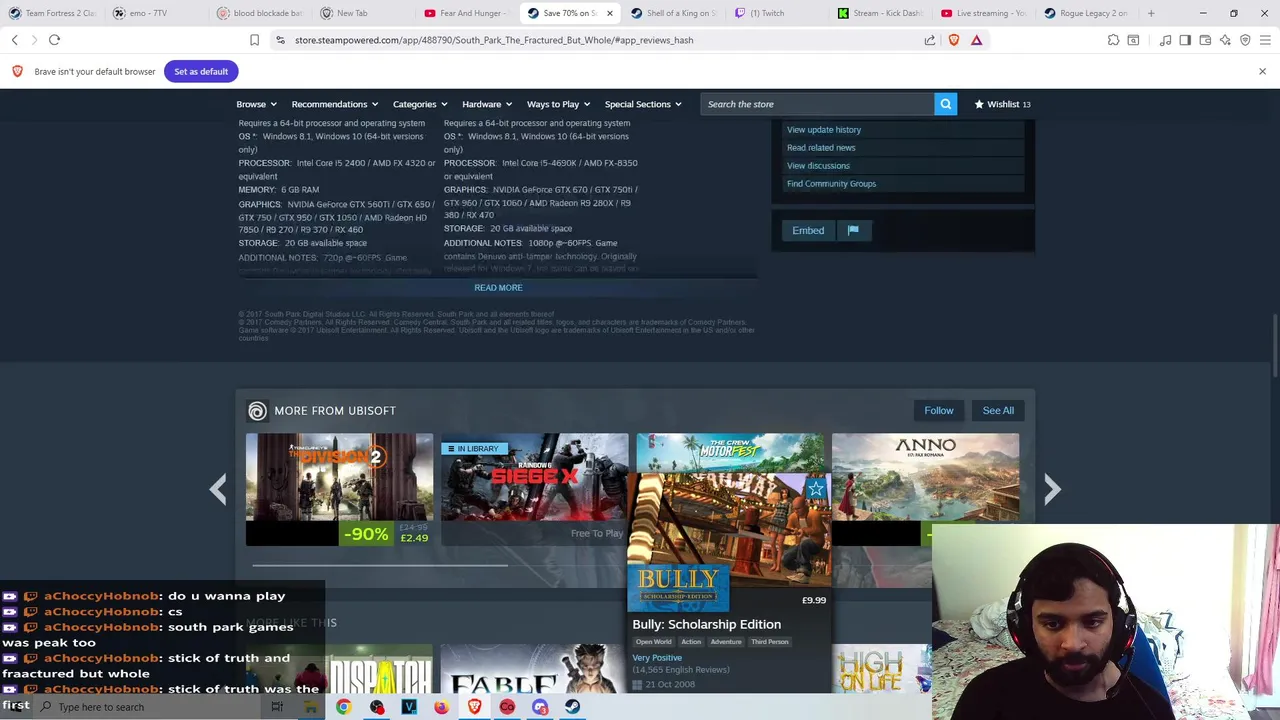
Task: Open Steam from the taskbar
Action: coord(572,707)
